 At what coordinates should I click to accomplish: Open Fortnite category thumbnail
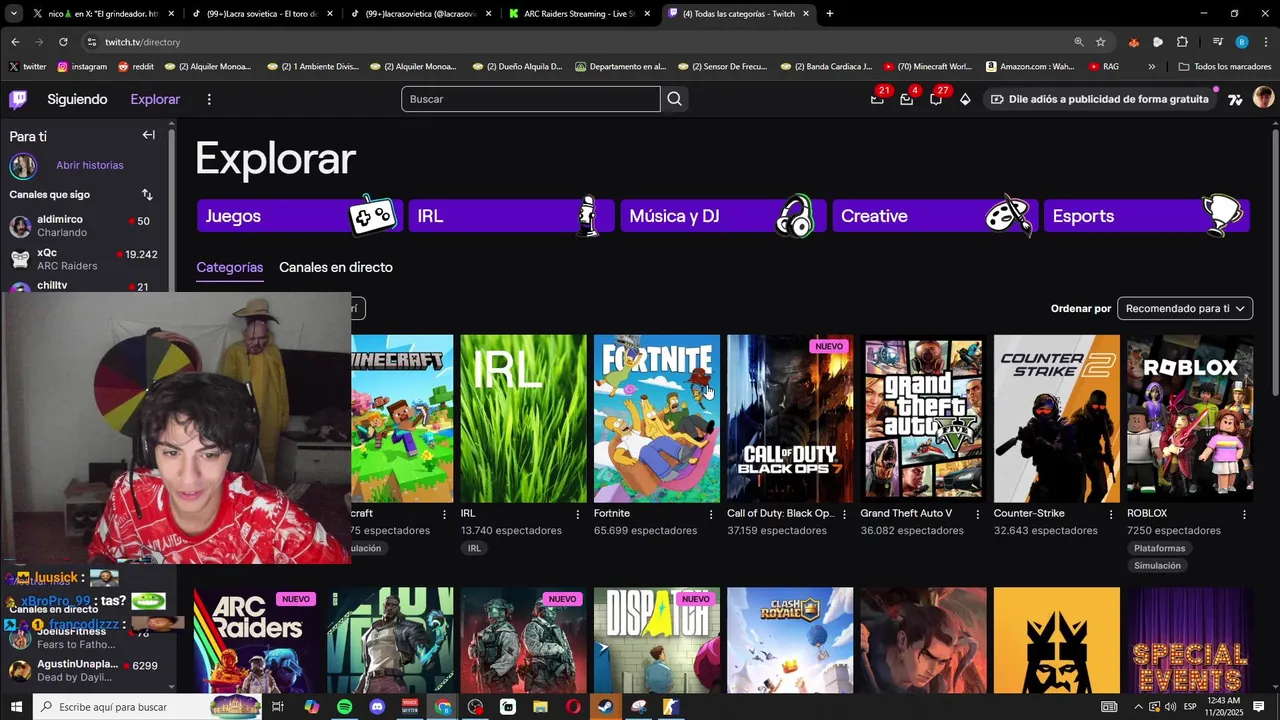pyautogui.click(x=657, y=418)
